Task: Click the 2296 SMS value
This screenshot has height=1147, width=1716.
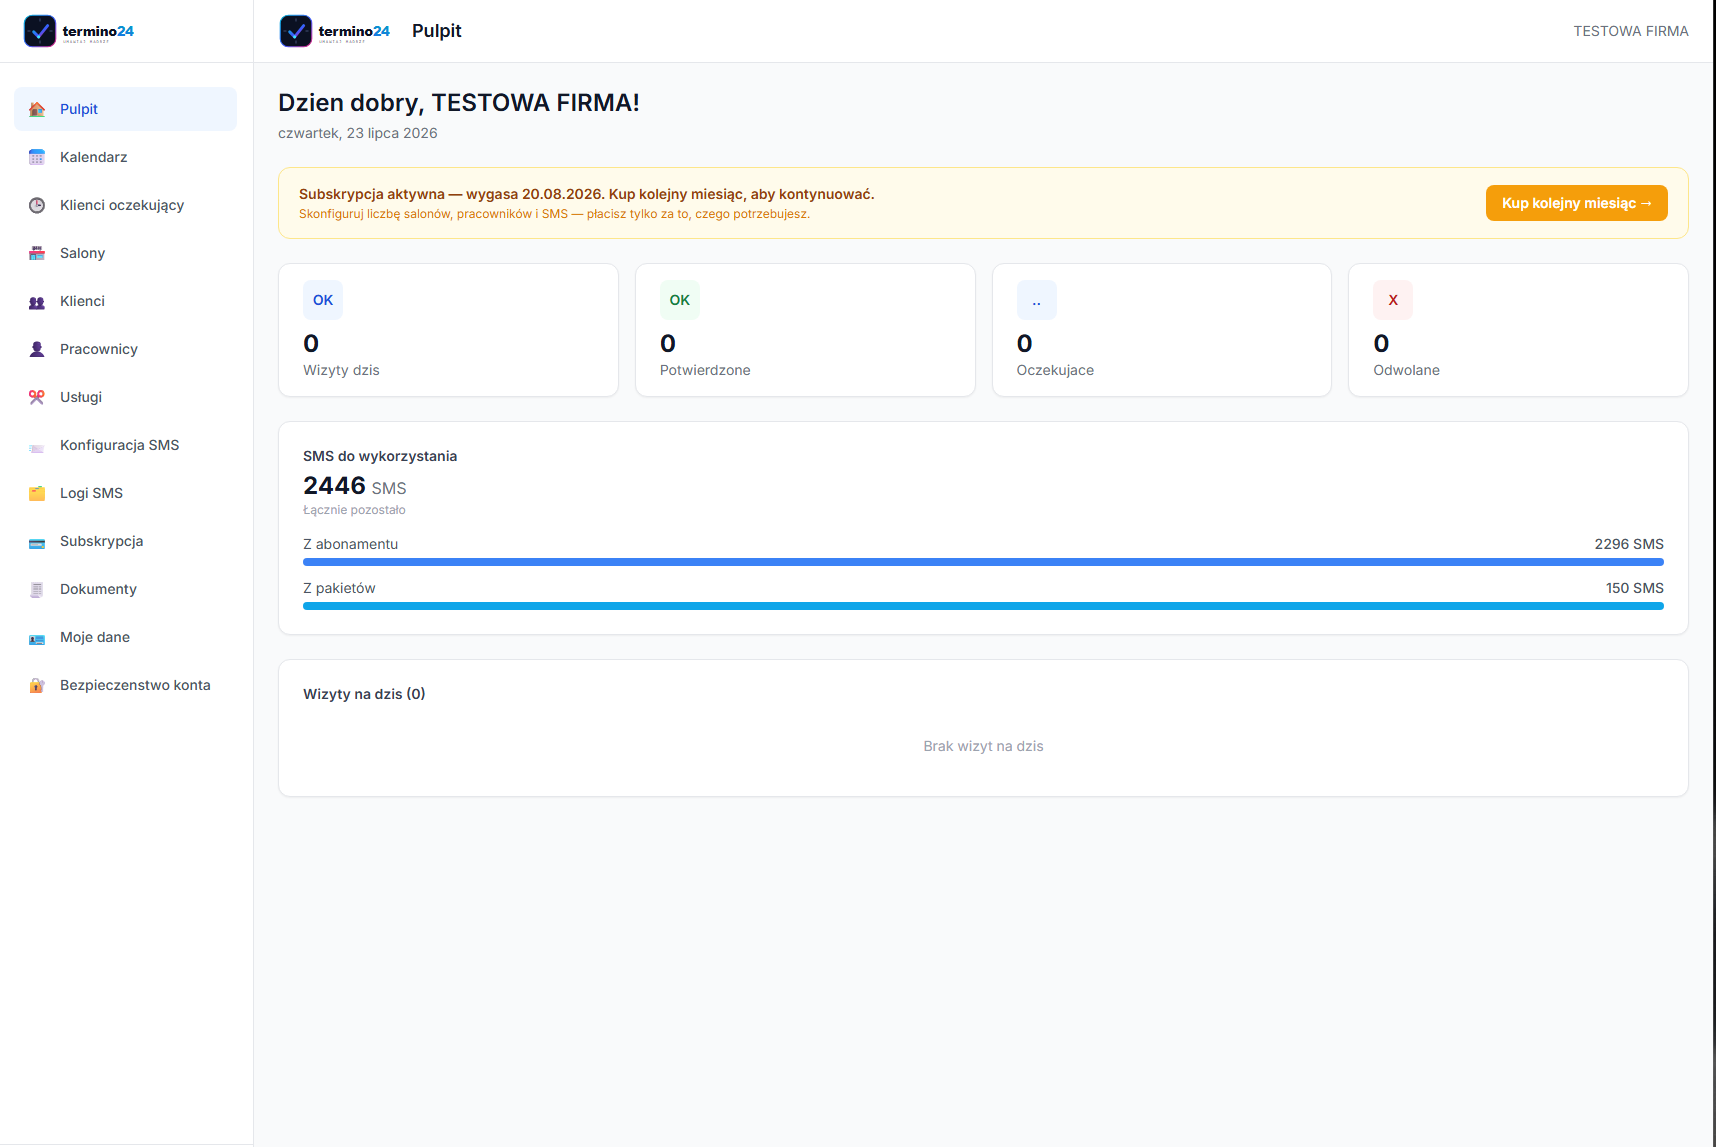Action: [1629, 544]
